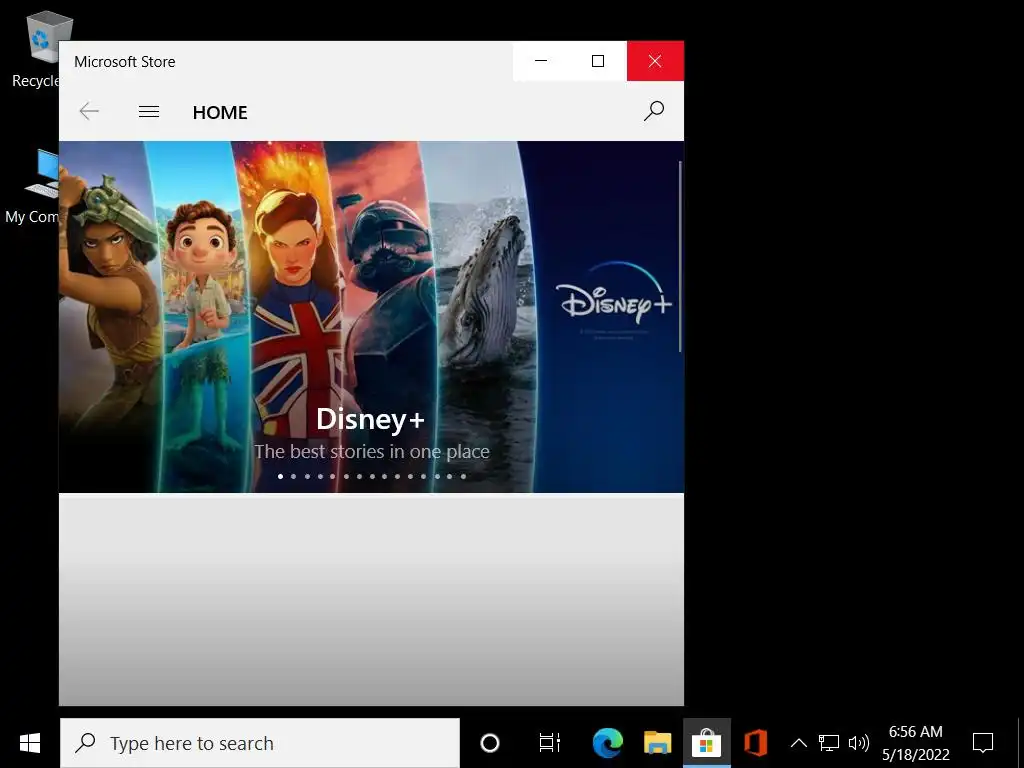Open the clock showing 6:56 AM

pos(916,743)
